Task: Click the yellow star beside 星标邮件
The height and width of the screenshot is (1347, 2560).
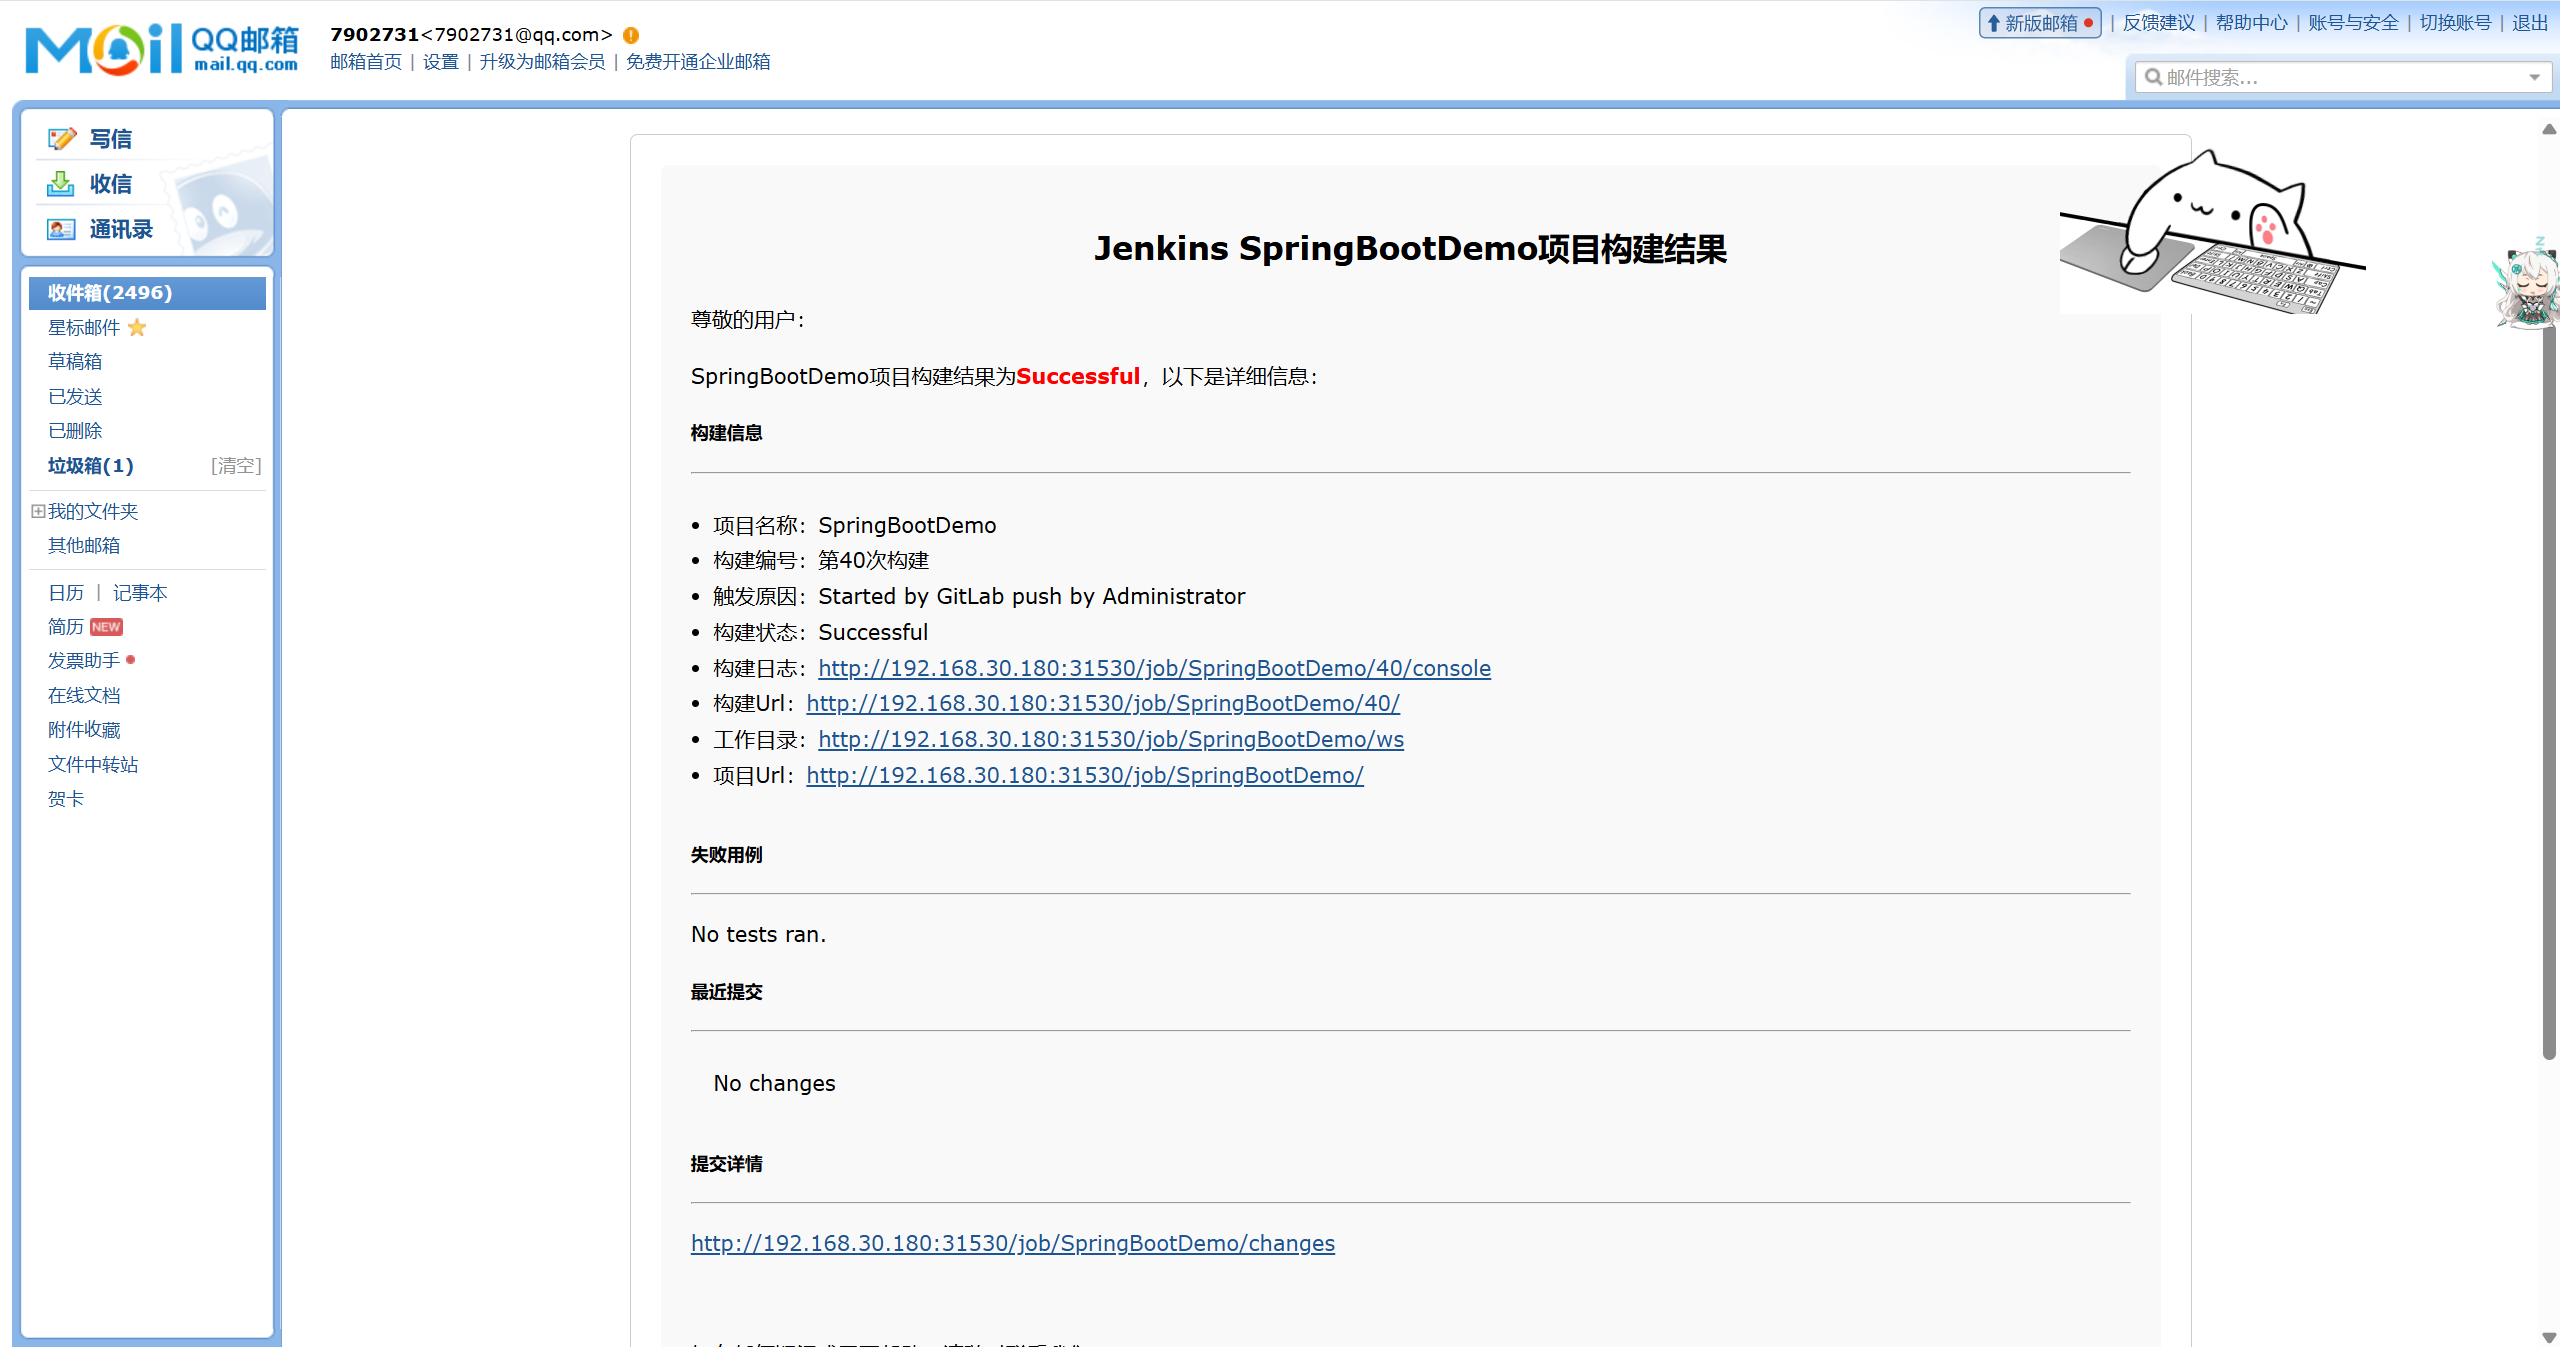Action: (137, 328)
